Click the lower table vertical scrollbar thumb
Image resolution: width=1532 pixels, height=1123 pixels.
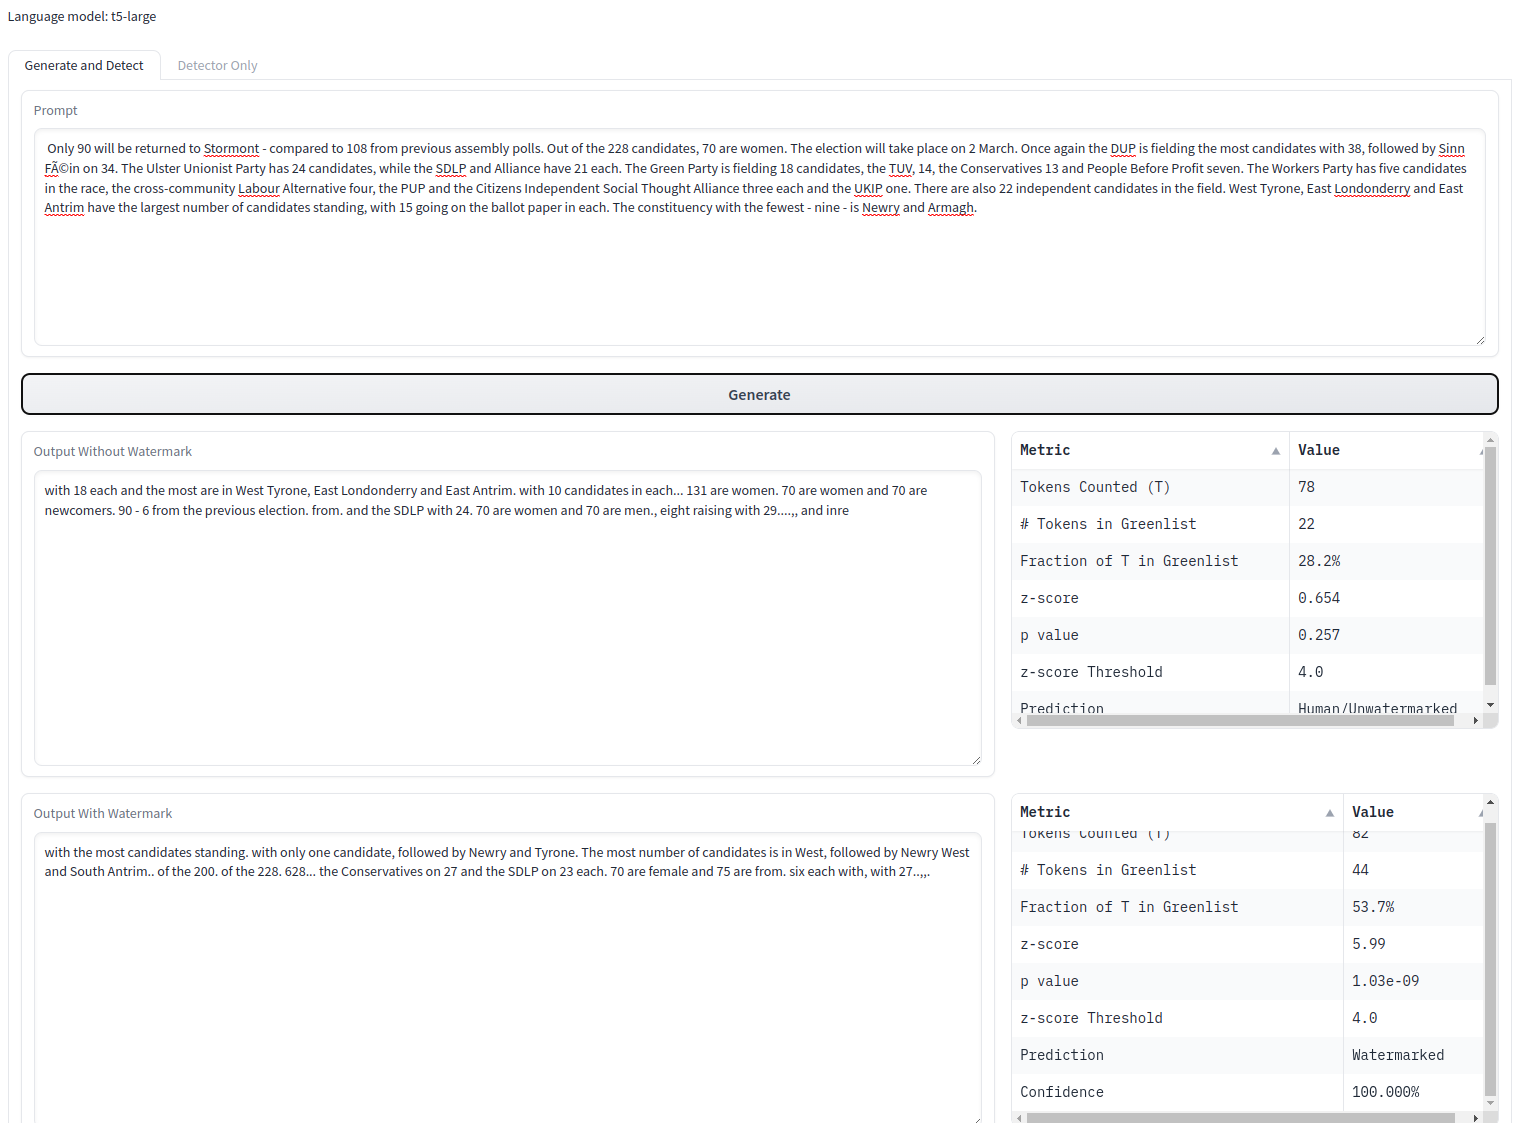[x=1491, y=960]
